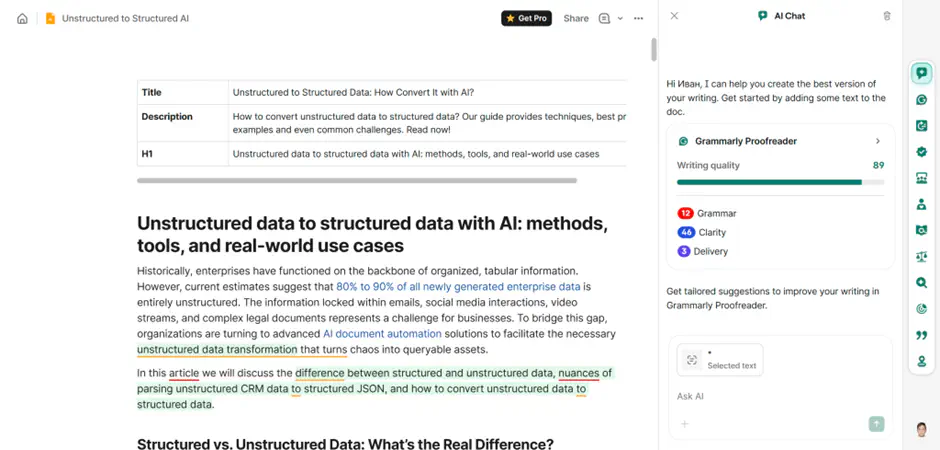Image resolution: width=940 pixels, height=450 pixels.
Task: Open the plagiarism search sidebar icon
Action: (x=921, y=283)
